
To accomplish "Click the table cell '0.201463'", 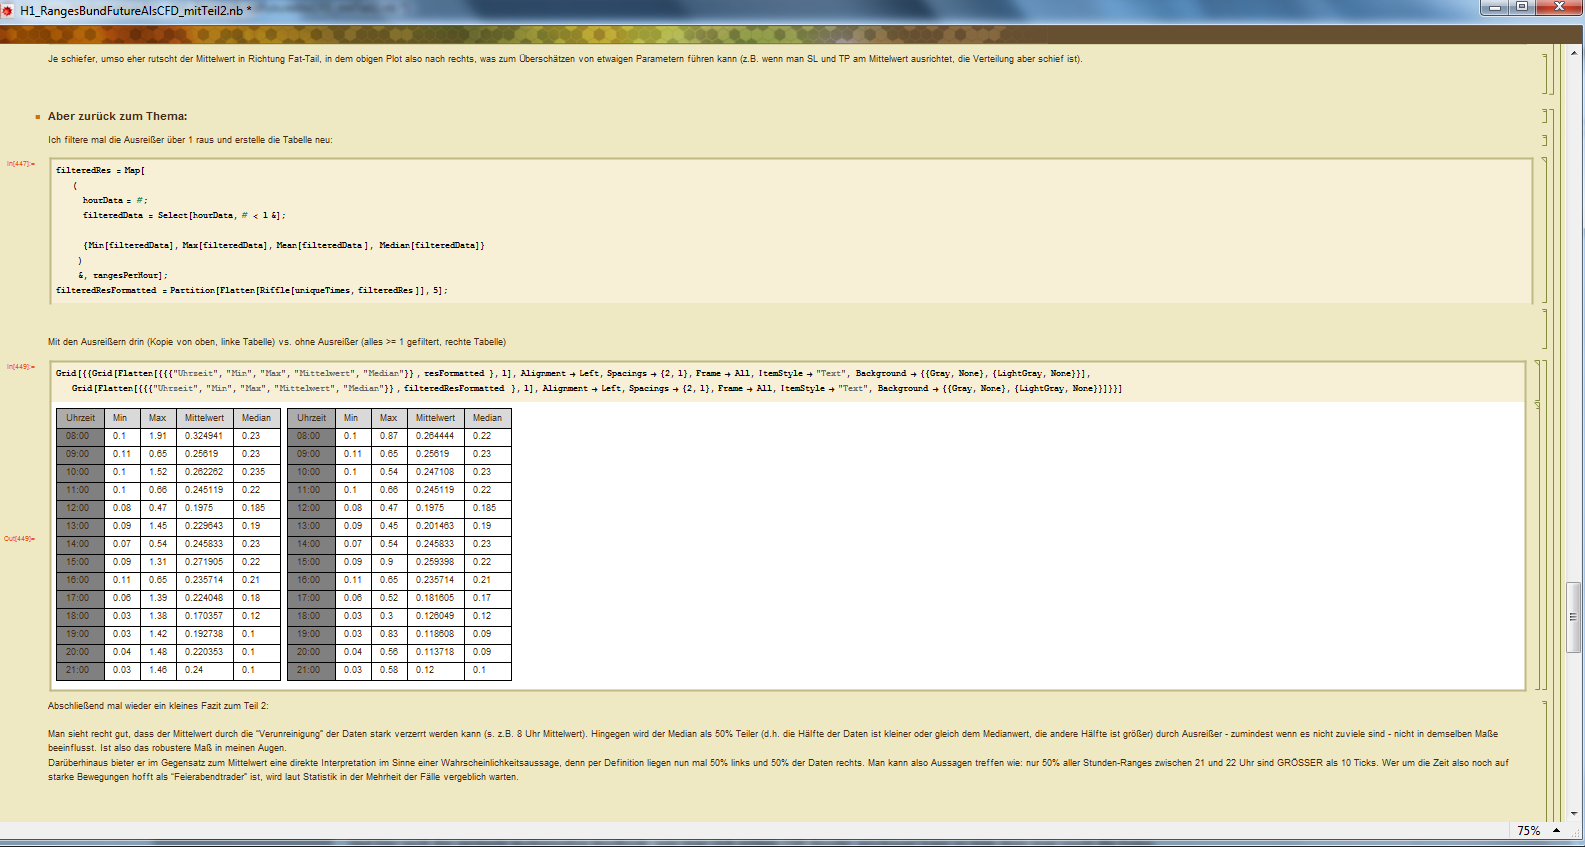I will click(436, 526).
